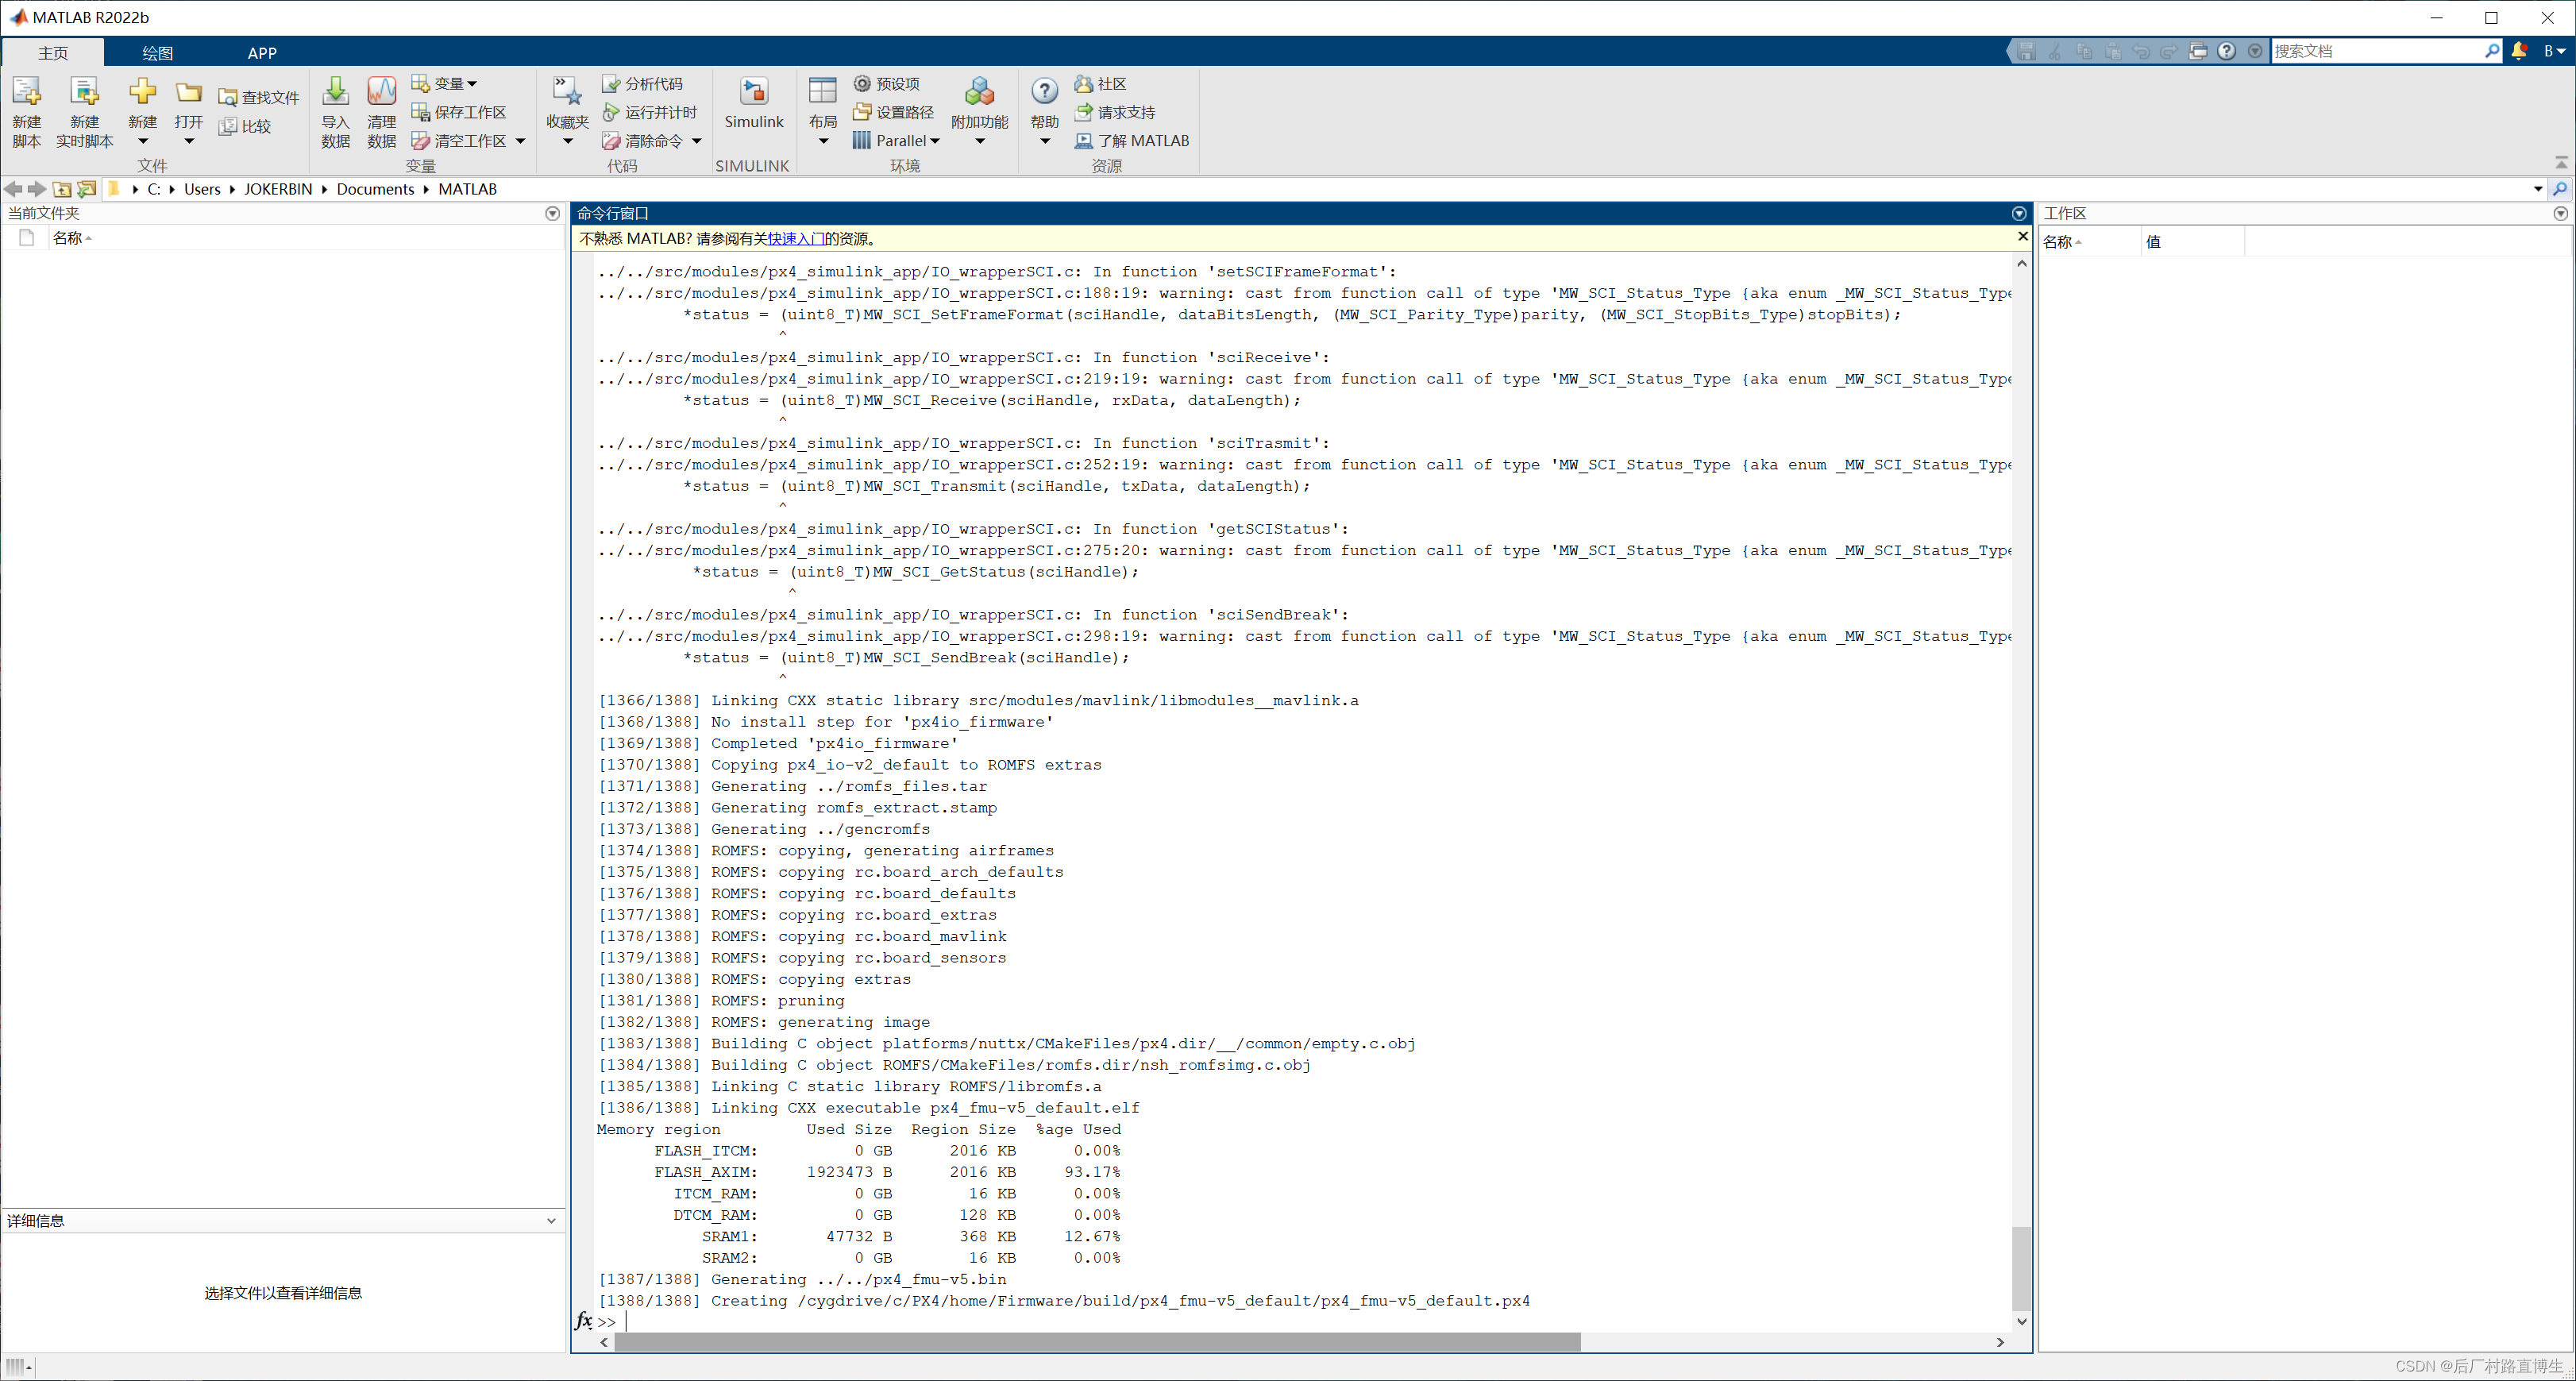2576x1381 pixels.
Task: Click 分析代码 (Analyze Code)
Action: click(643, 83)
